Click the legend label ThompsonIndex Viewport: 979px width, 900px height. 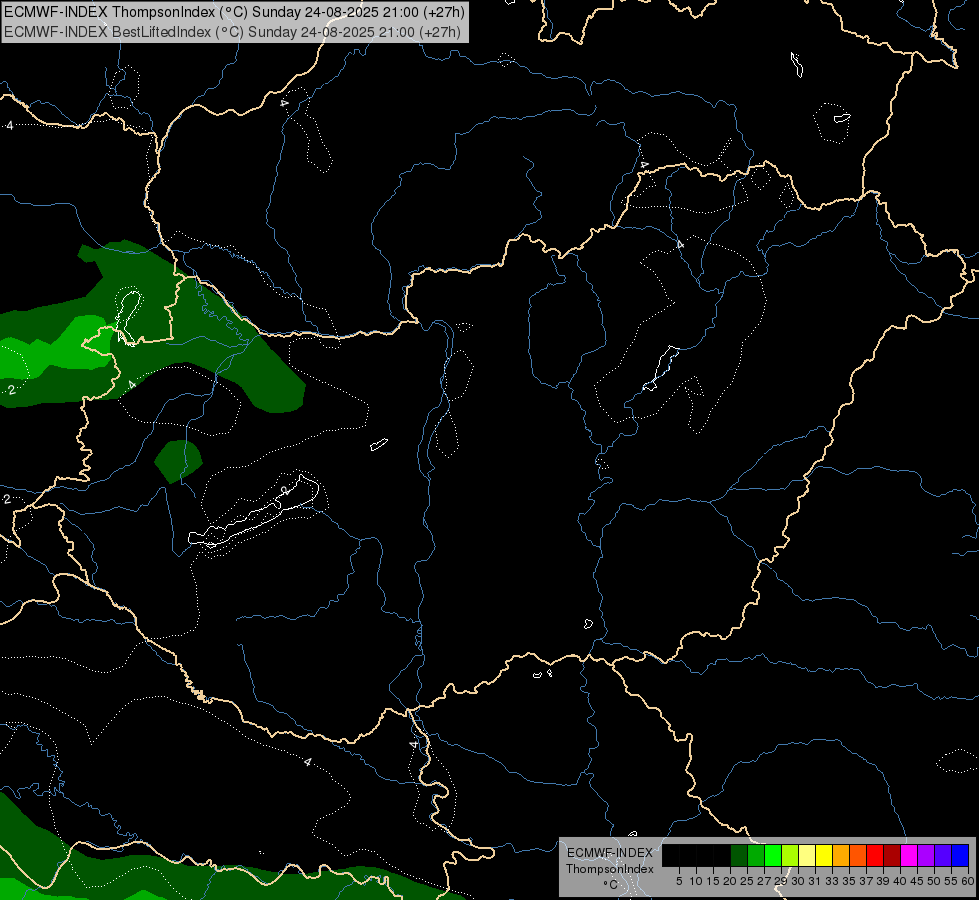(x=610, y=869)
